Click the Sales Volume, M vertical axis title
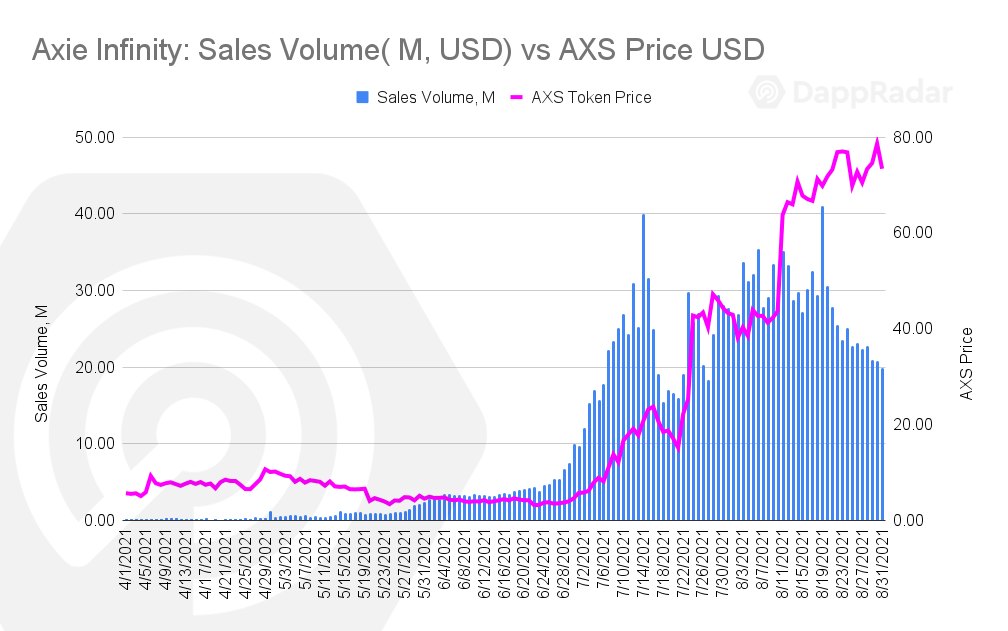The width and height of the screenshot is (1008, 631). point(42,364)
